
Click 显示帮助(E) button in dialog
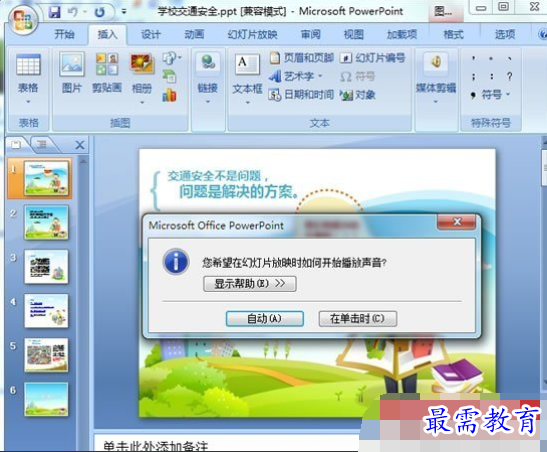(x=250, y=284)
